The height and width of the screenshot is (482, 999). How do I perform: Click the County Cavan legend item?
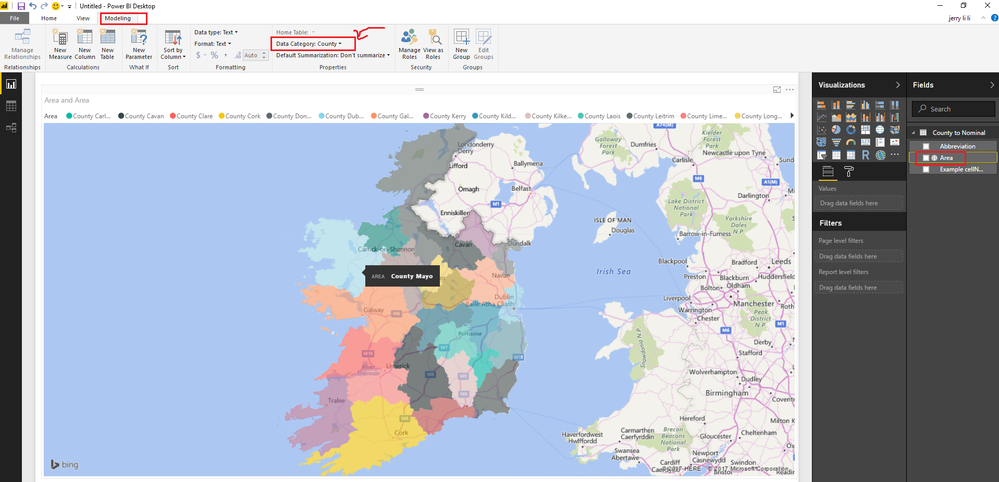[141, 116]
